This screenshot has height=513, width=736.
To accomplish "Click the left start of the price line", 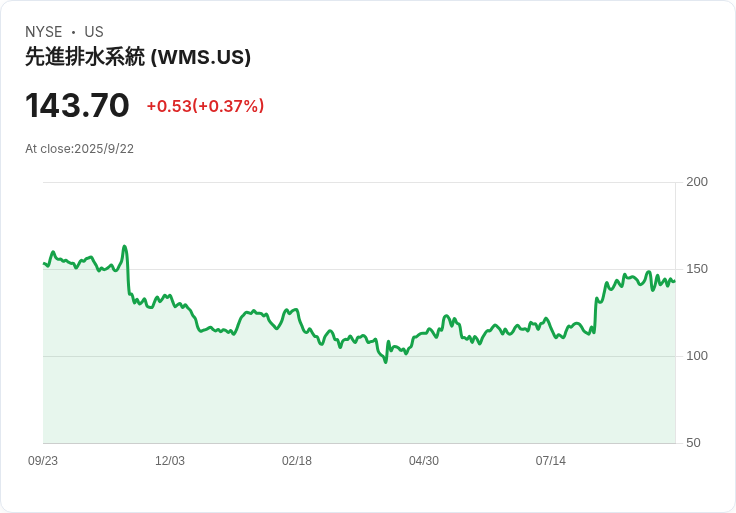I will [44, 263].
